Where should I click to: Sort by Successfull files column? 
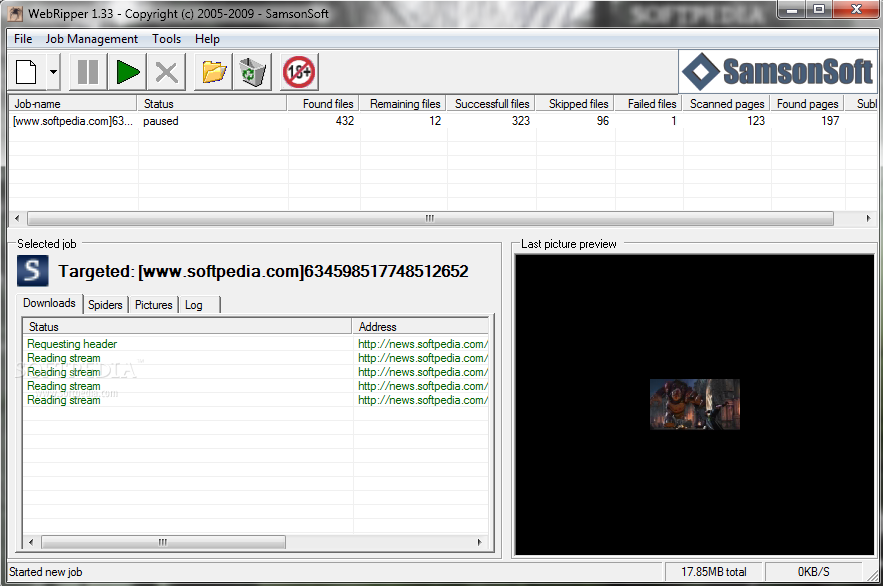pos(490,104)
